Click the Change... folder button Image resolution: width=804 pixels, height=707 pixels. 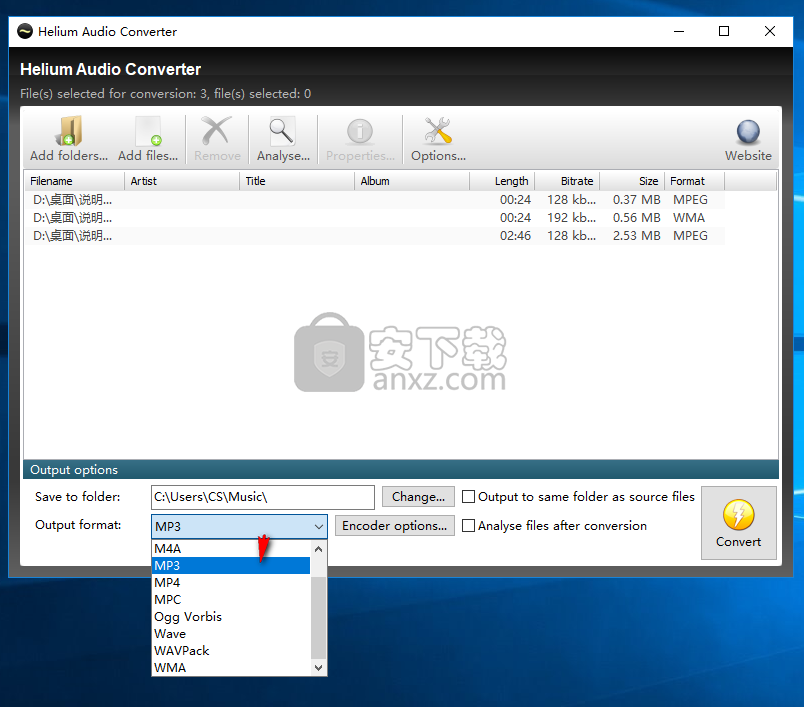(x=418, y=497)
